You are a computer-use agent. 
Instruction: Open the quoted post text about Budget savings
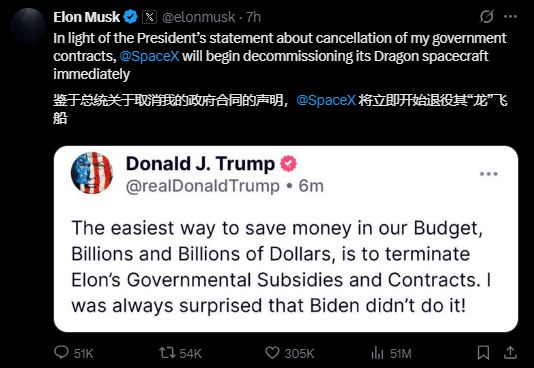[x=281, y=267]
